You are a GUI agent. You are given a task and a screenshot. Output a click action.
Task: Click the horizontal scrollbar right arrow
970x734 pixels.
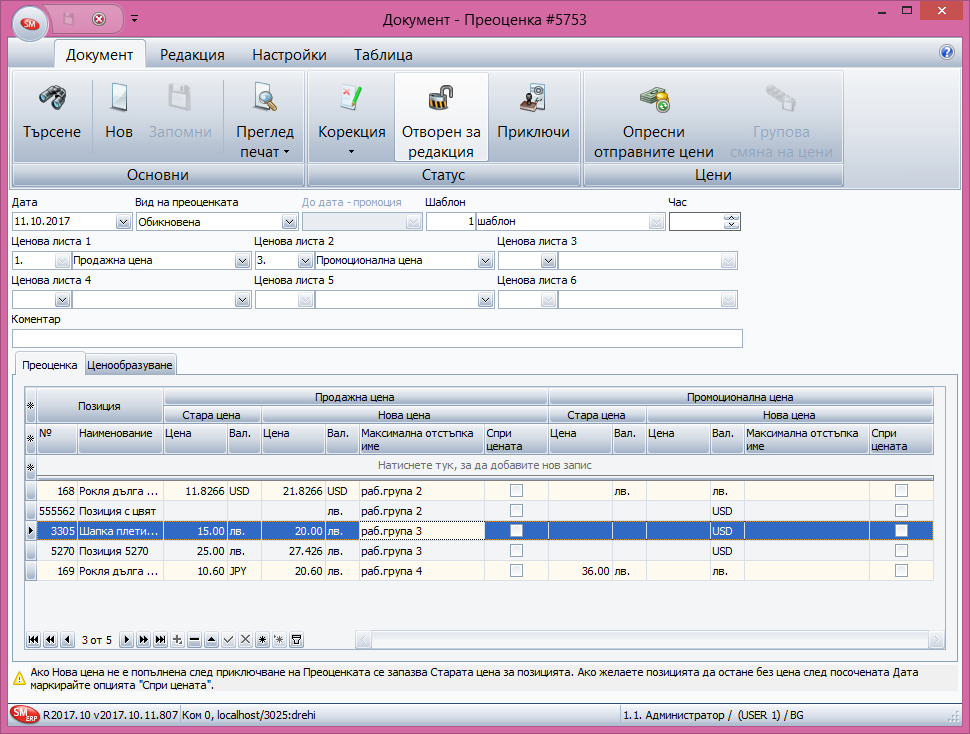pyautogui.click(x=937, y=639)
